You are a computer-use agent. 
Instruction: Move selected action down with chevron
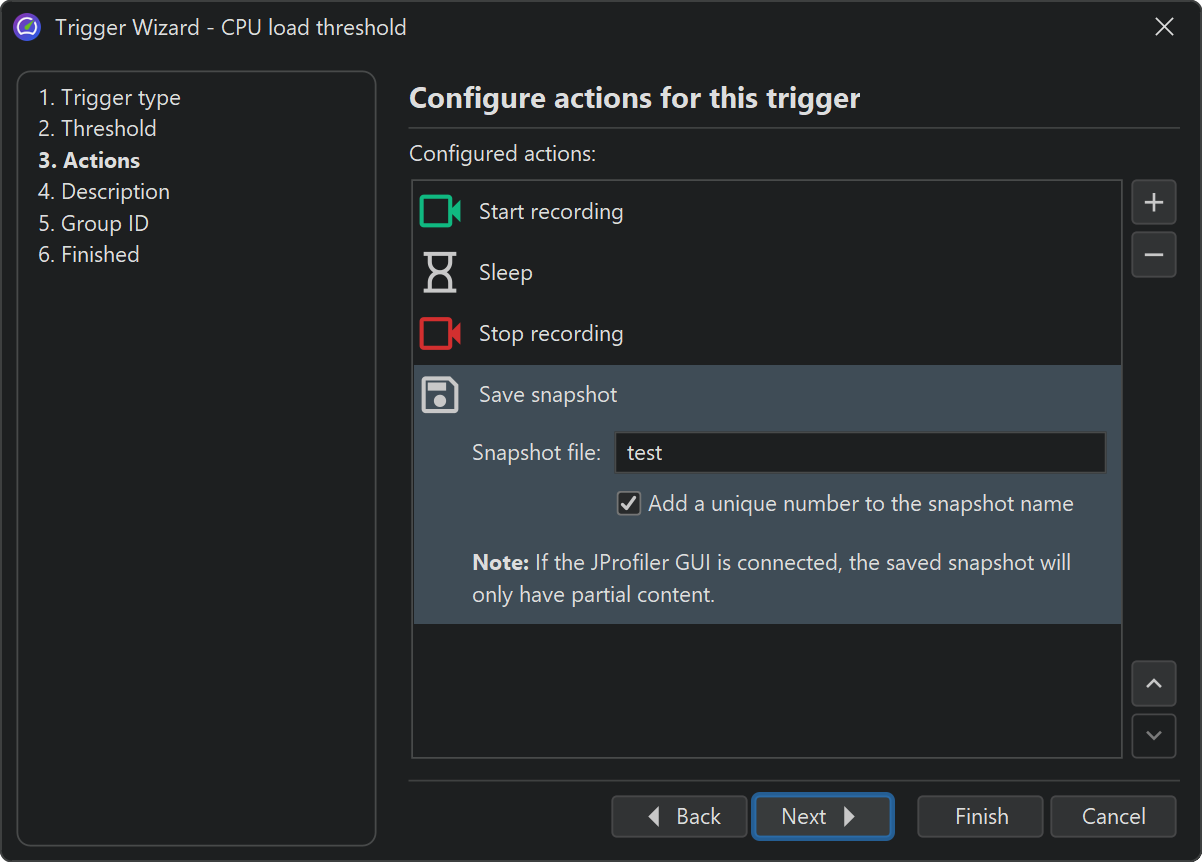coord(1153,736)
